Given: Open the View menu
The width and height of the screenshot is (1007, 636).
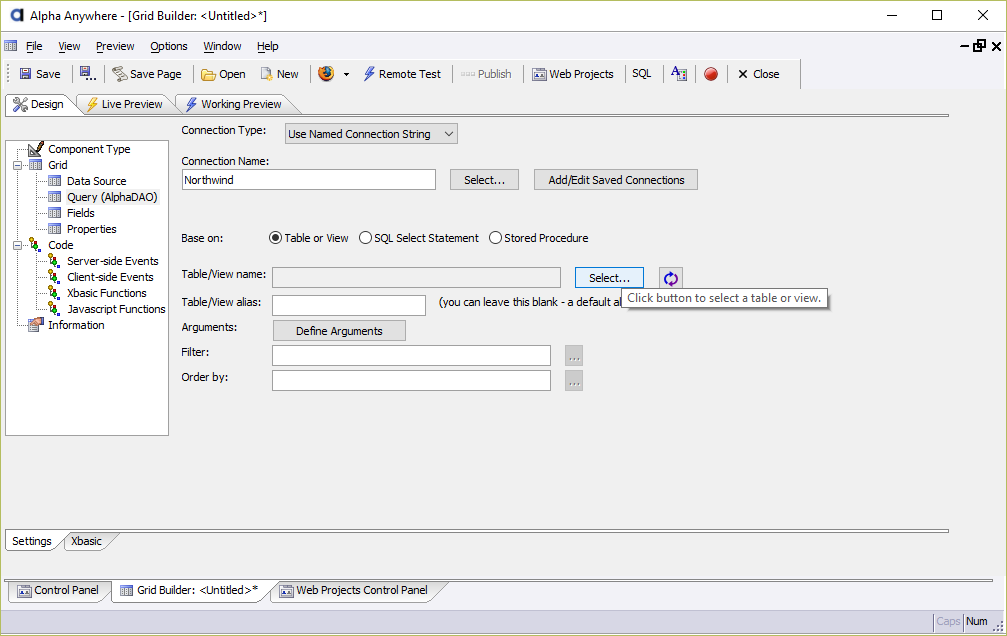Looking at the screenshot, I should pos(69,46).
